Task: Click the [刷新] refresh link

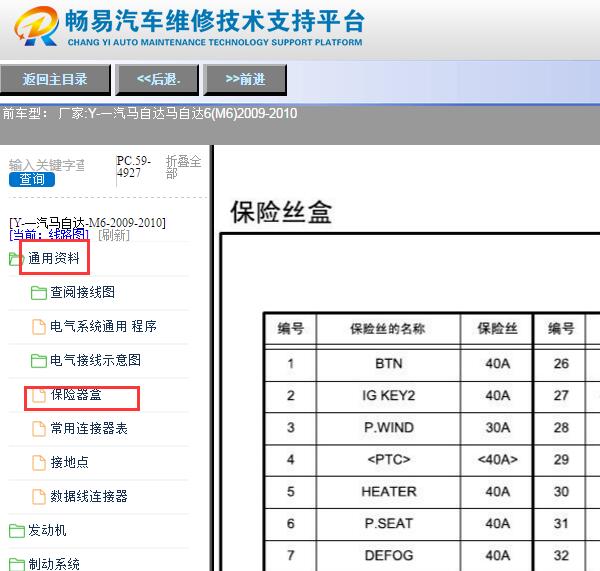Action: click(x=114, y=235)
